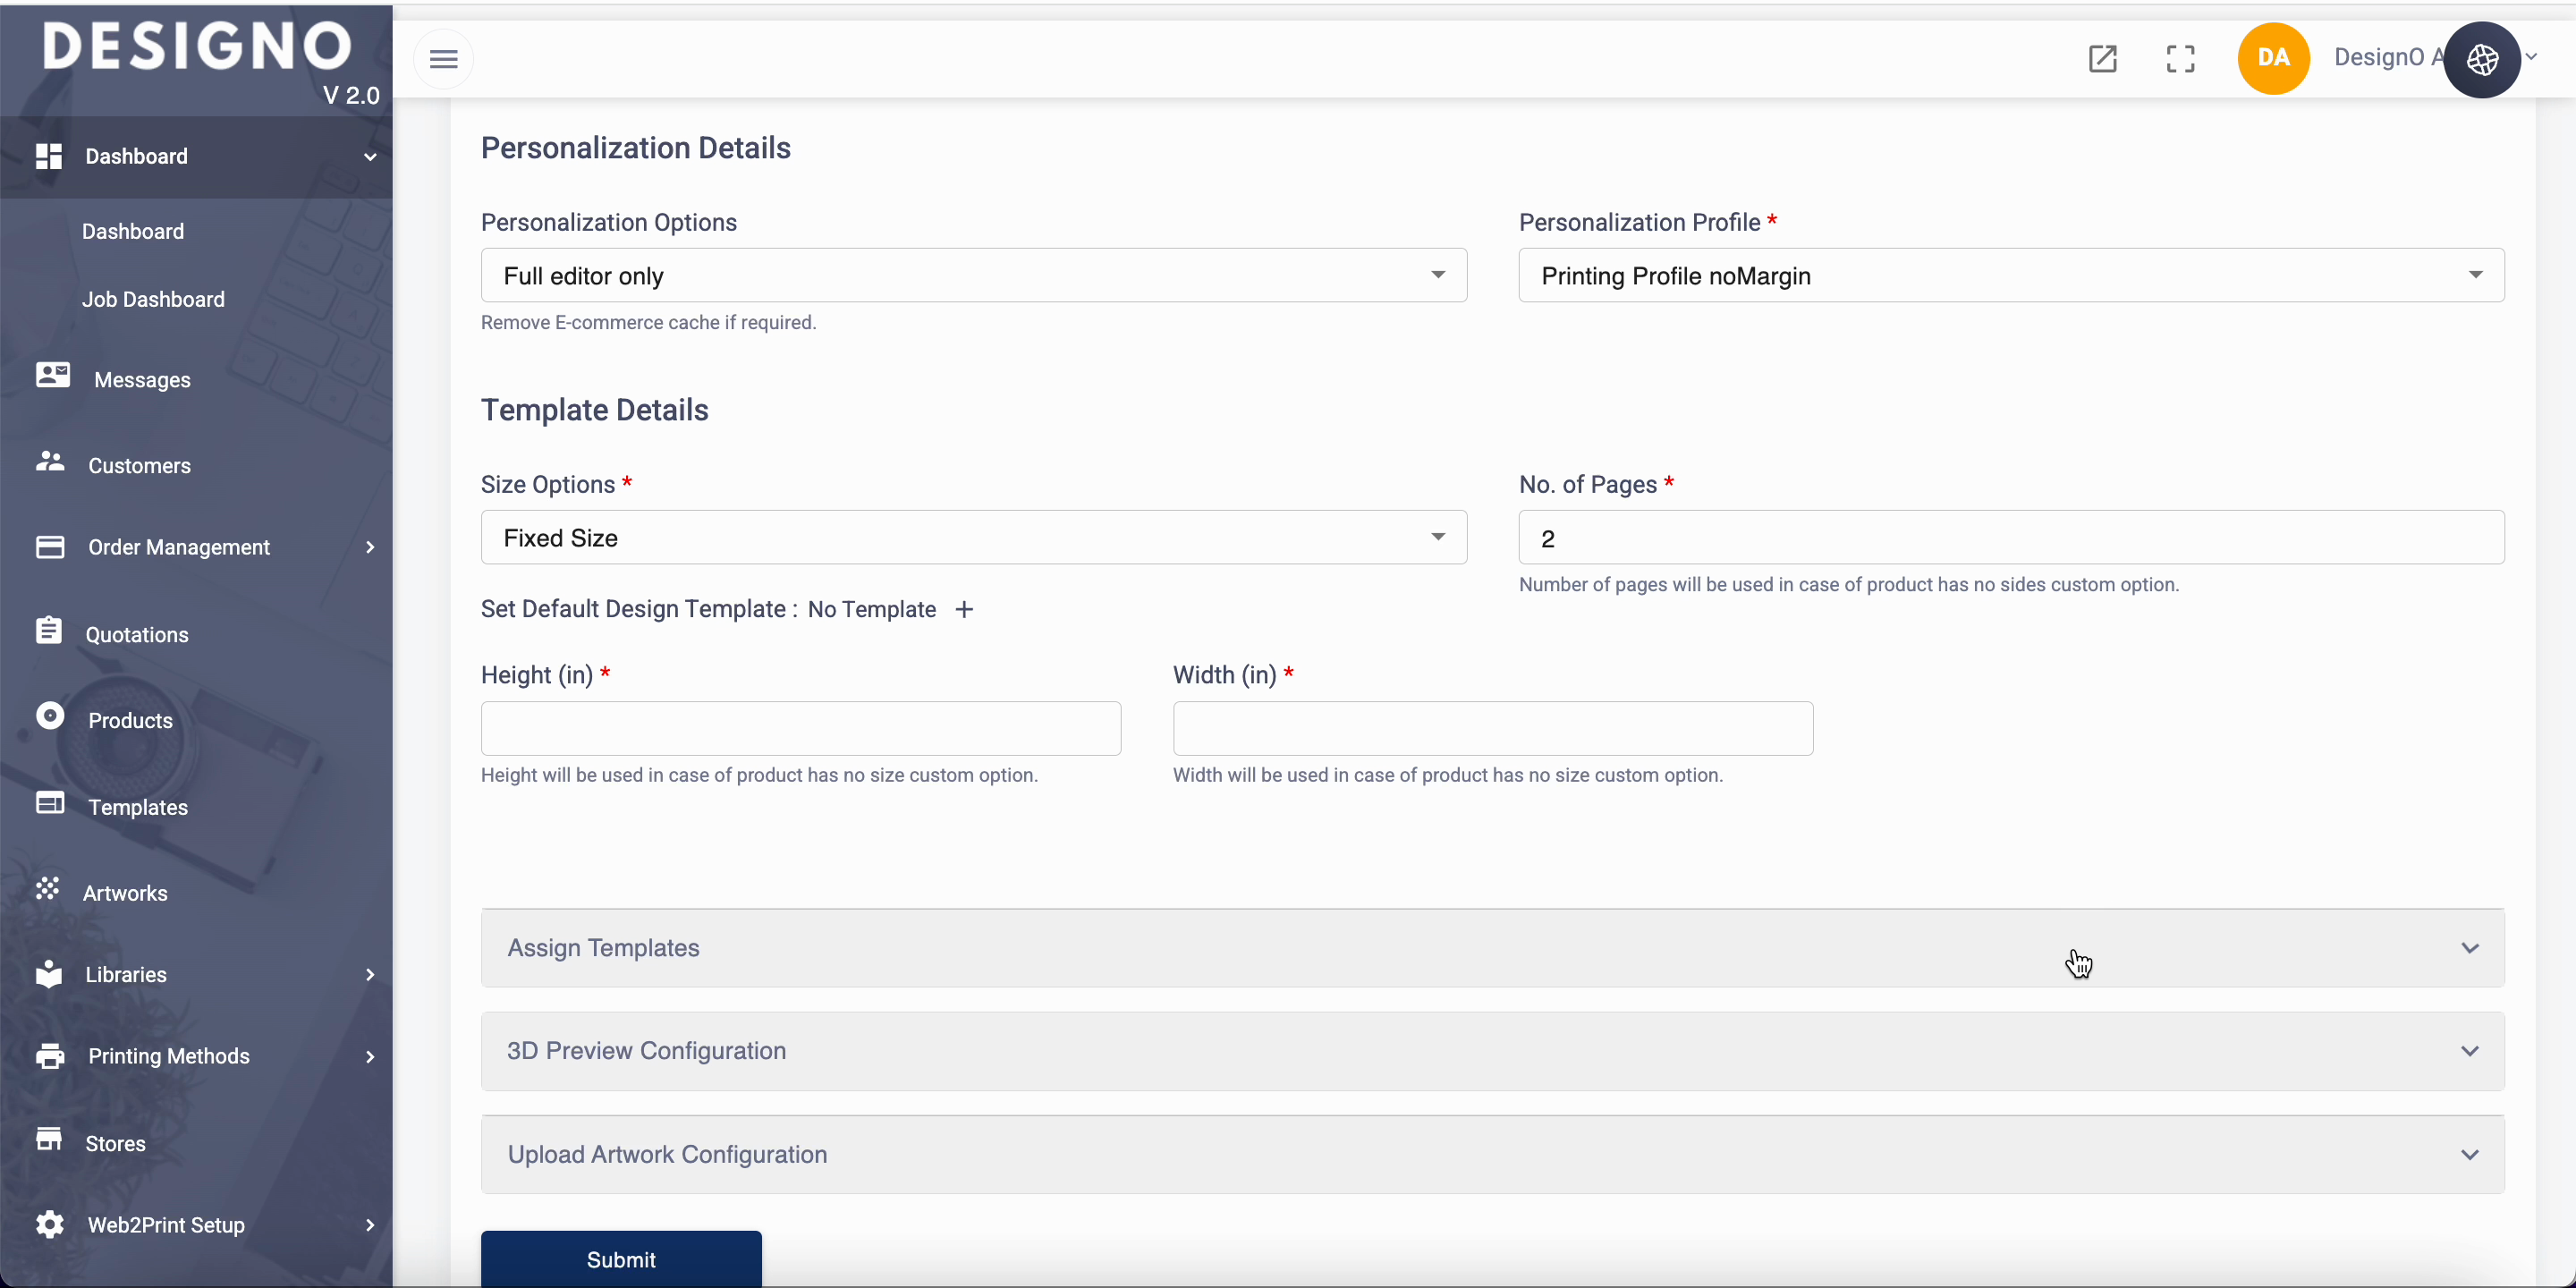Viewport: 2576px width, 1288px height.
Task: Open Job Dashboard in the sidebar
Action: [153, 300]
